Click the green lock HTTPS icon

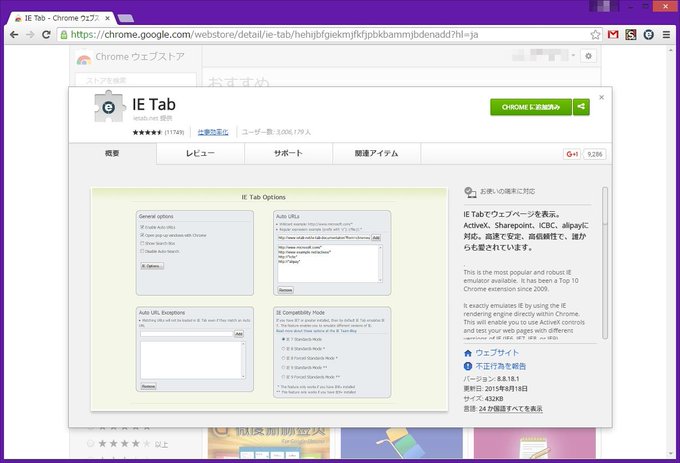pyautogui.click(x=64, y=35)
